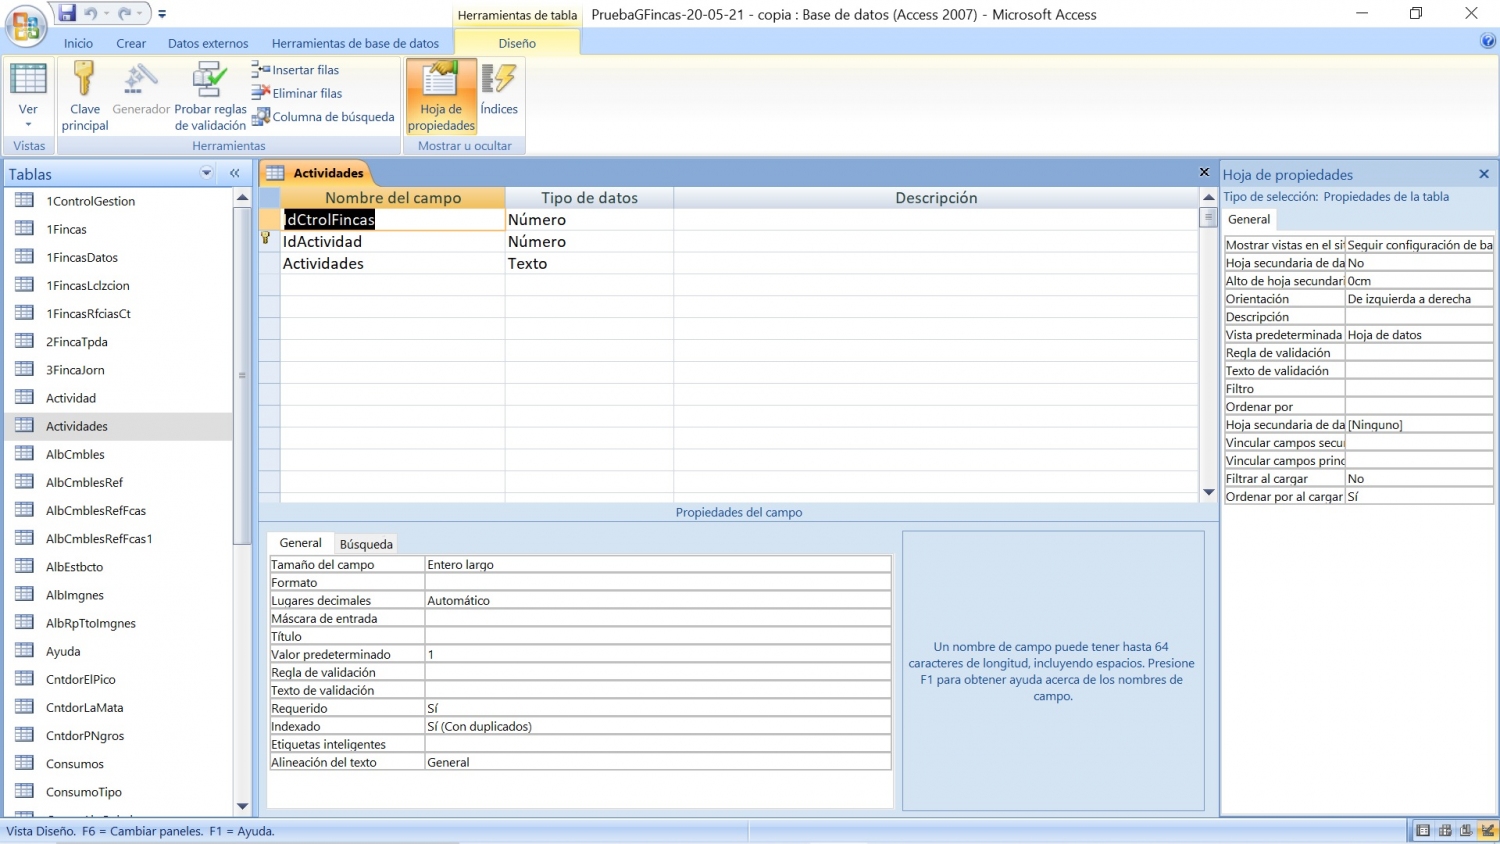This screenshot has width=1500, height=844.
Task: Open the Datos externos ribbon tab
Action: tap(208, 43)
